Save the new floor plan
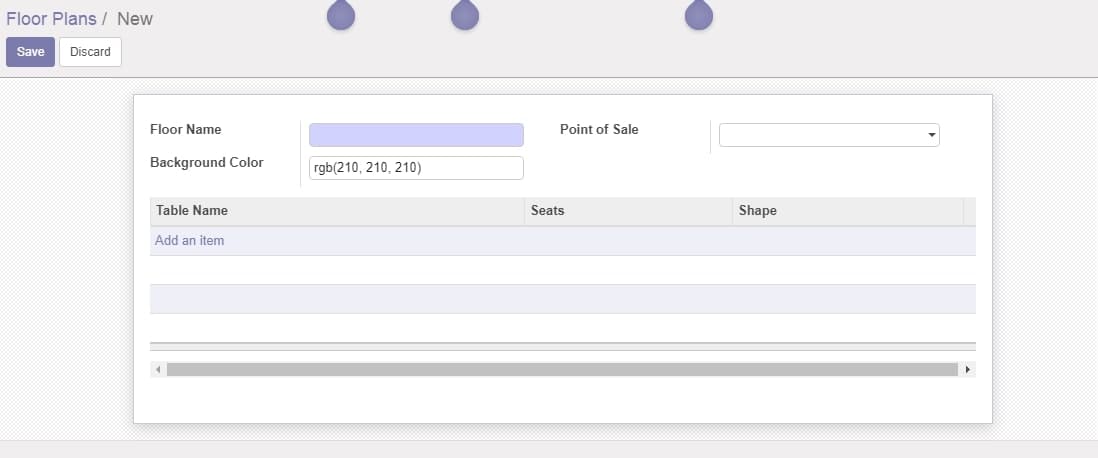This screenshot has height=458, width=1098. 30,52
